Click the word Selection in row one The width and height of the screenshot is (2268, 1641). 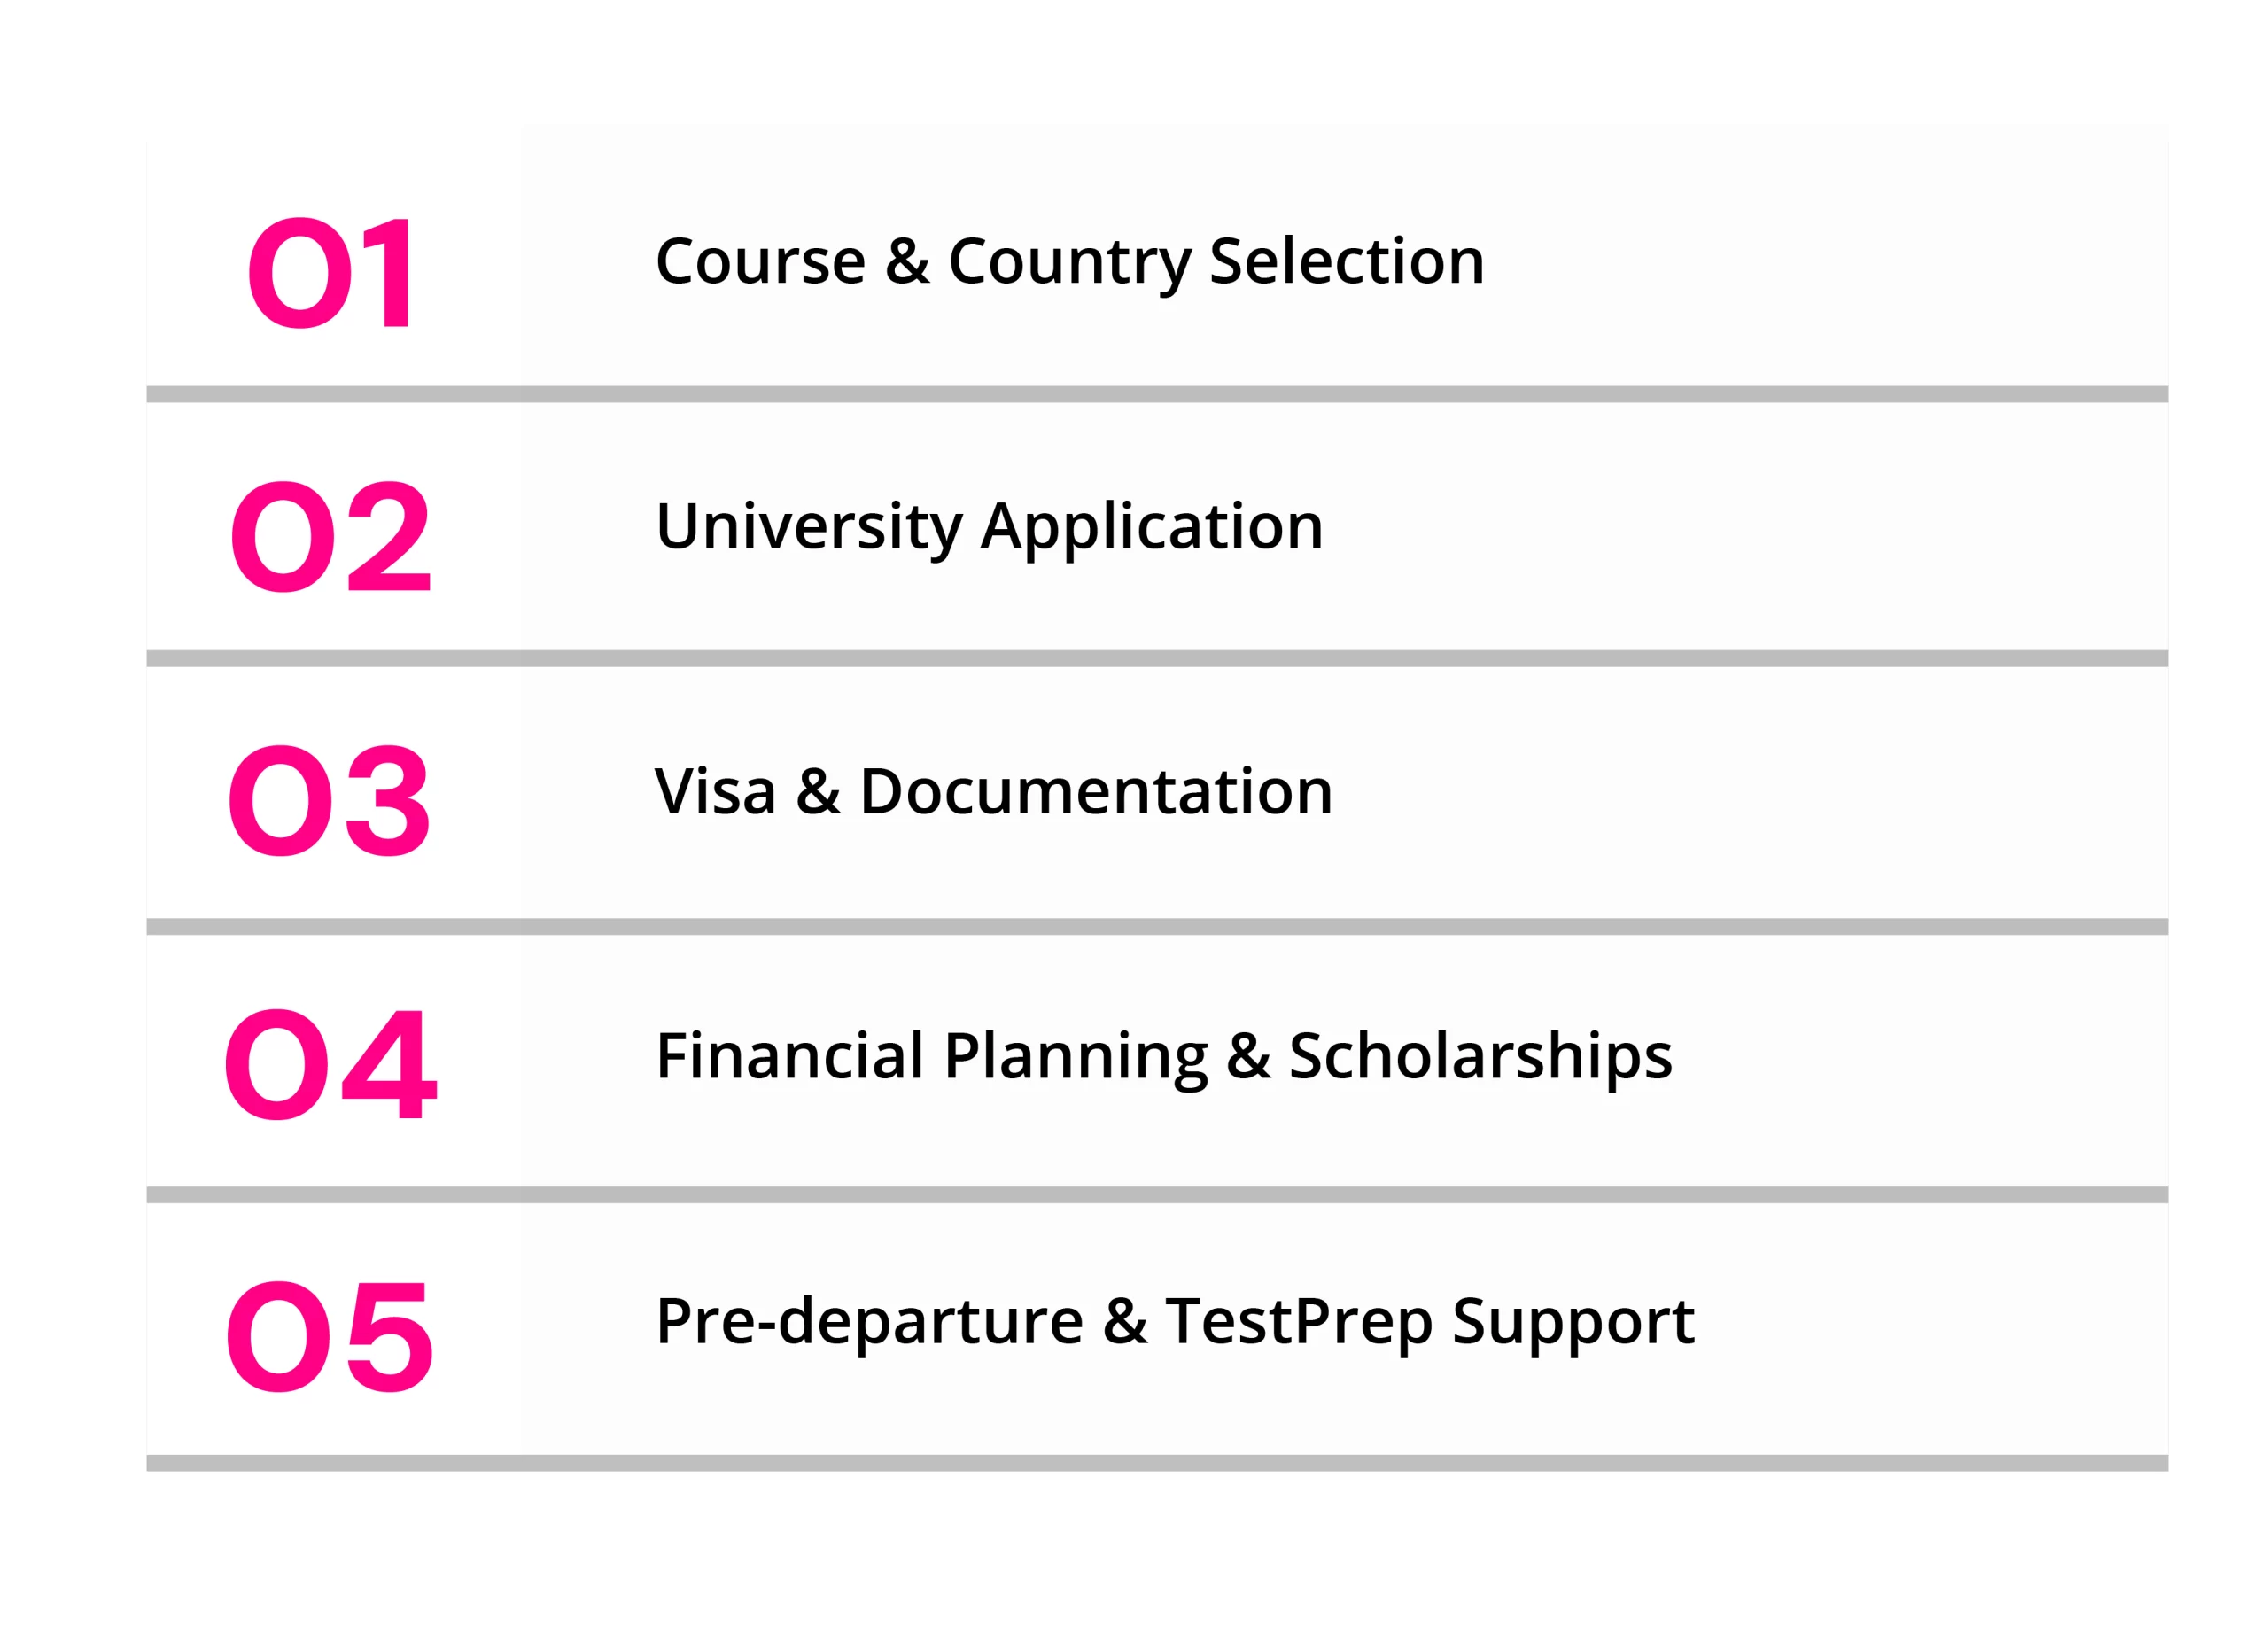pyautogui.click(x=1347, y=262)
